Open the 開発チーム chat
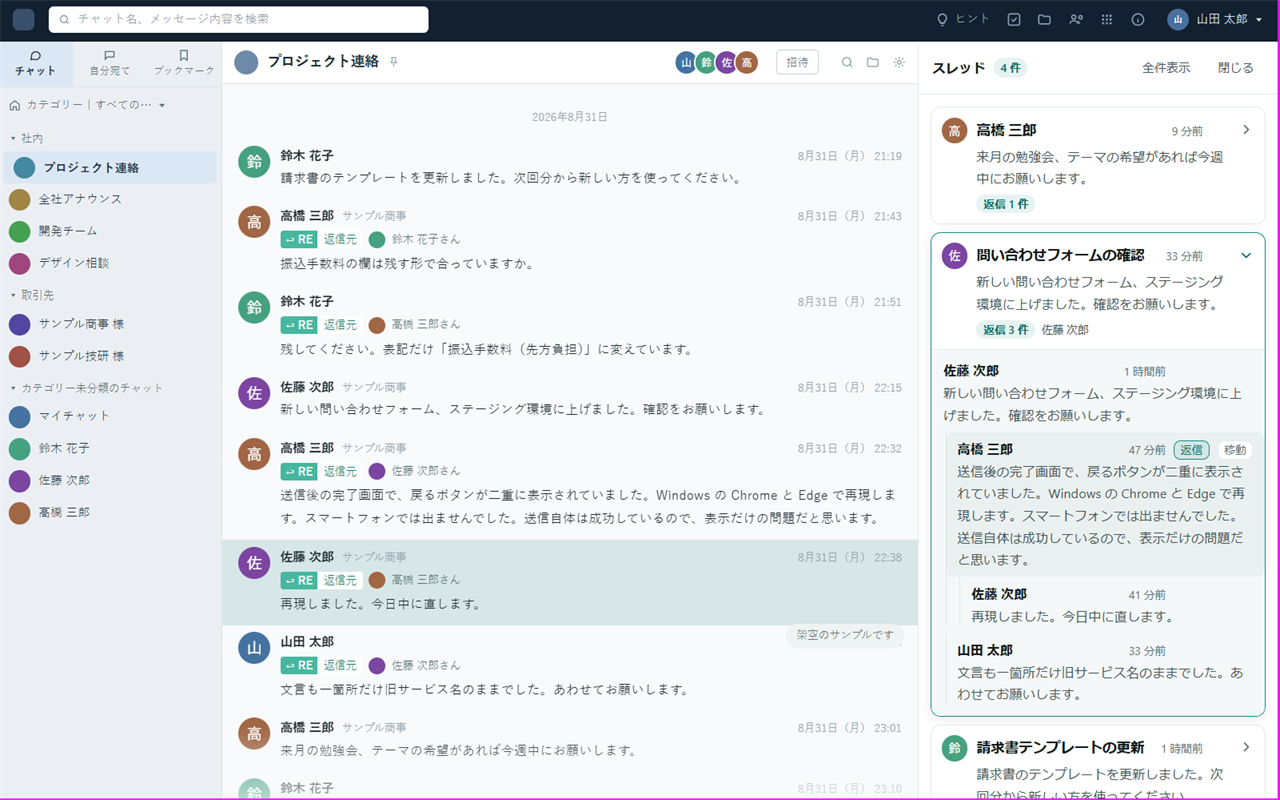1280x800 pixels. click(110, 231)
